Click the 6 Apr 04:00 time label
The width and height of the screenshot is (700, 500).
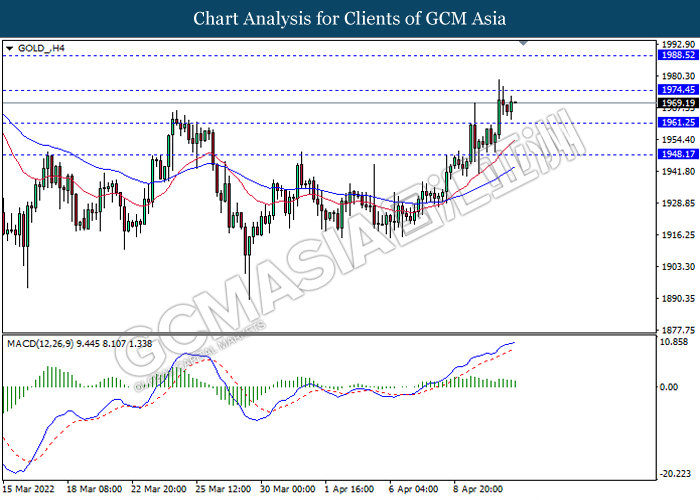[413, 489]
